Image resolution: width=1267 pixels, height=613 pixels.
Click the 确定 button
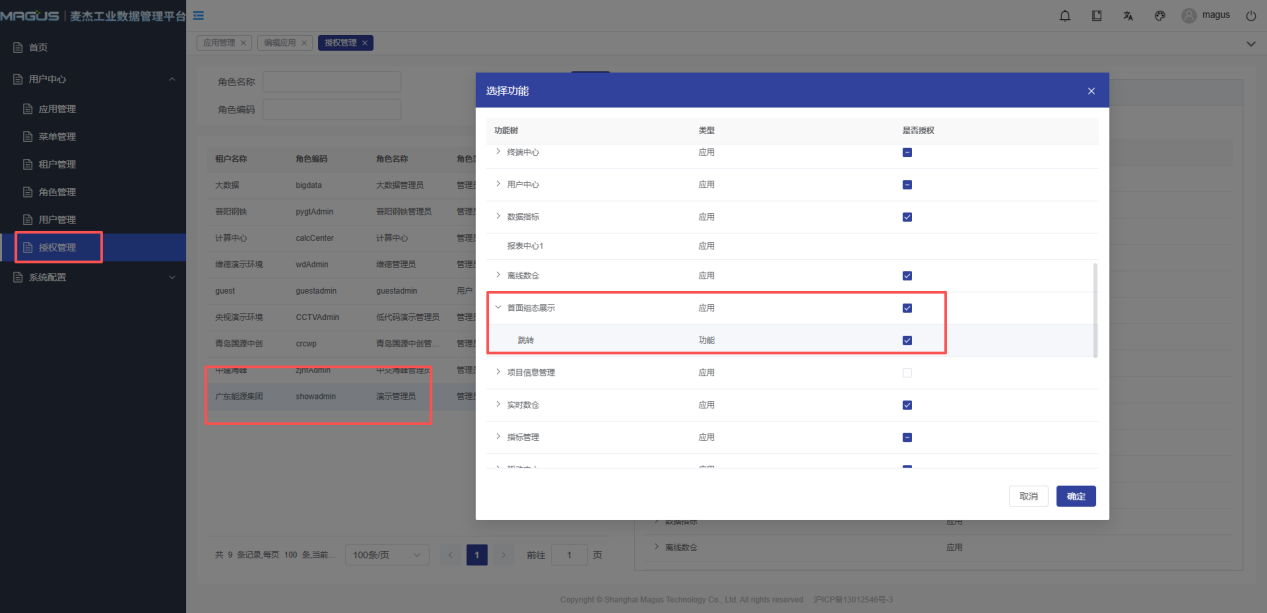tap(1076, 496)
